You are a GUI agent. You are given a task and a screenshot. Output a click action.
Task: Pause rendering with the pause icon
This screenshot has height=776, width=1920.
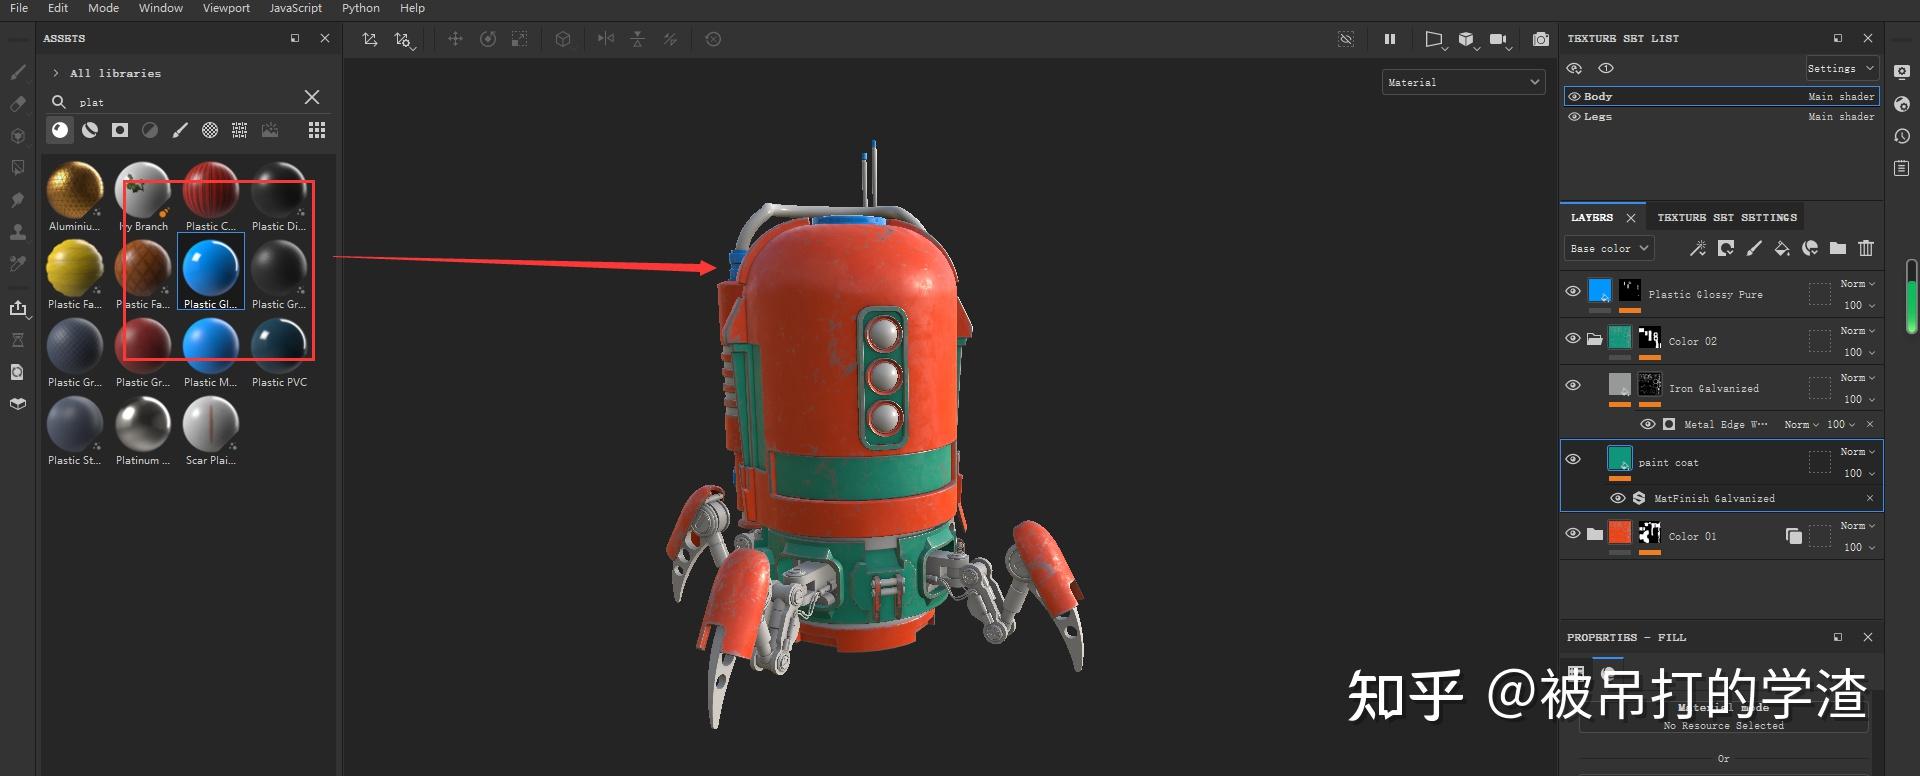coord(1390,39)
